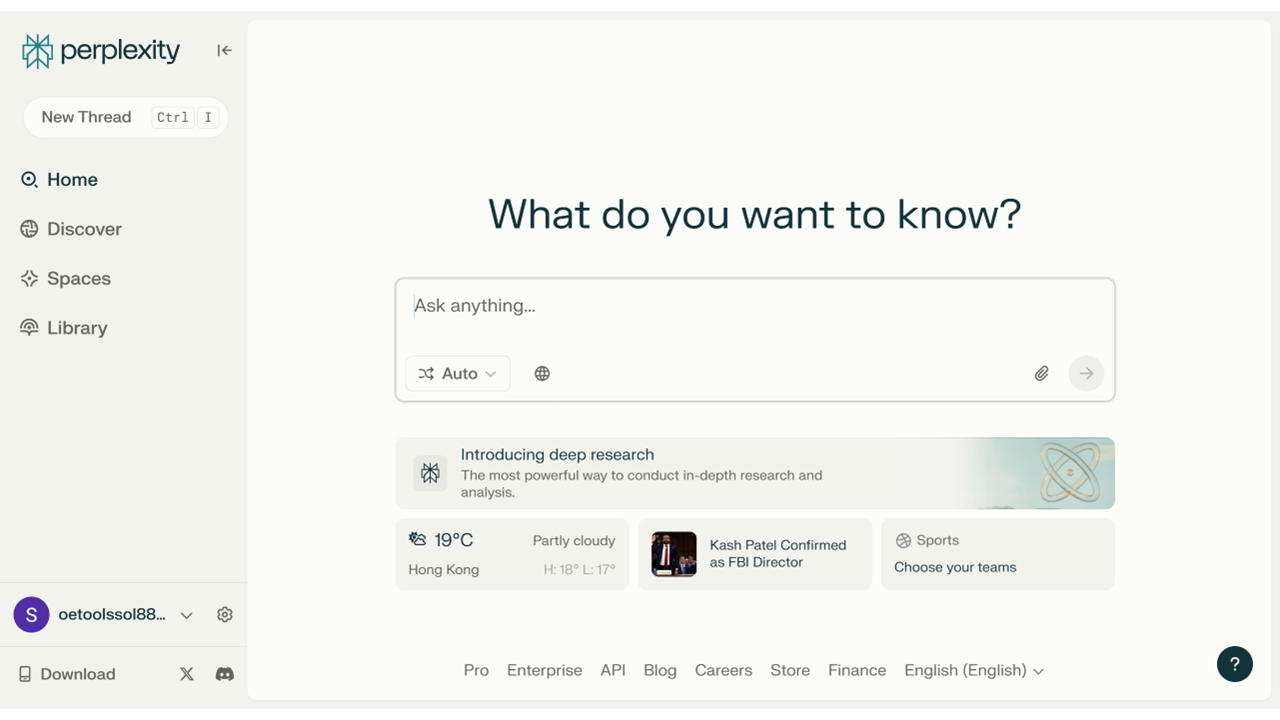Submit query with the arrow button
The height and width of the screenshot is (720, 1280).
pos(1086,373)
